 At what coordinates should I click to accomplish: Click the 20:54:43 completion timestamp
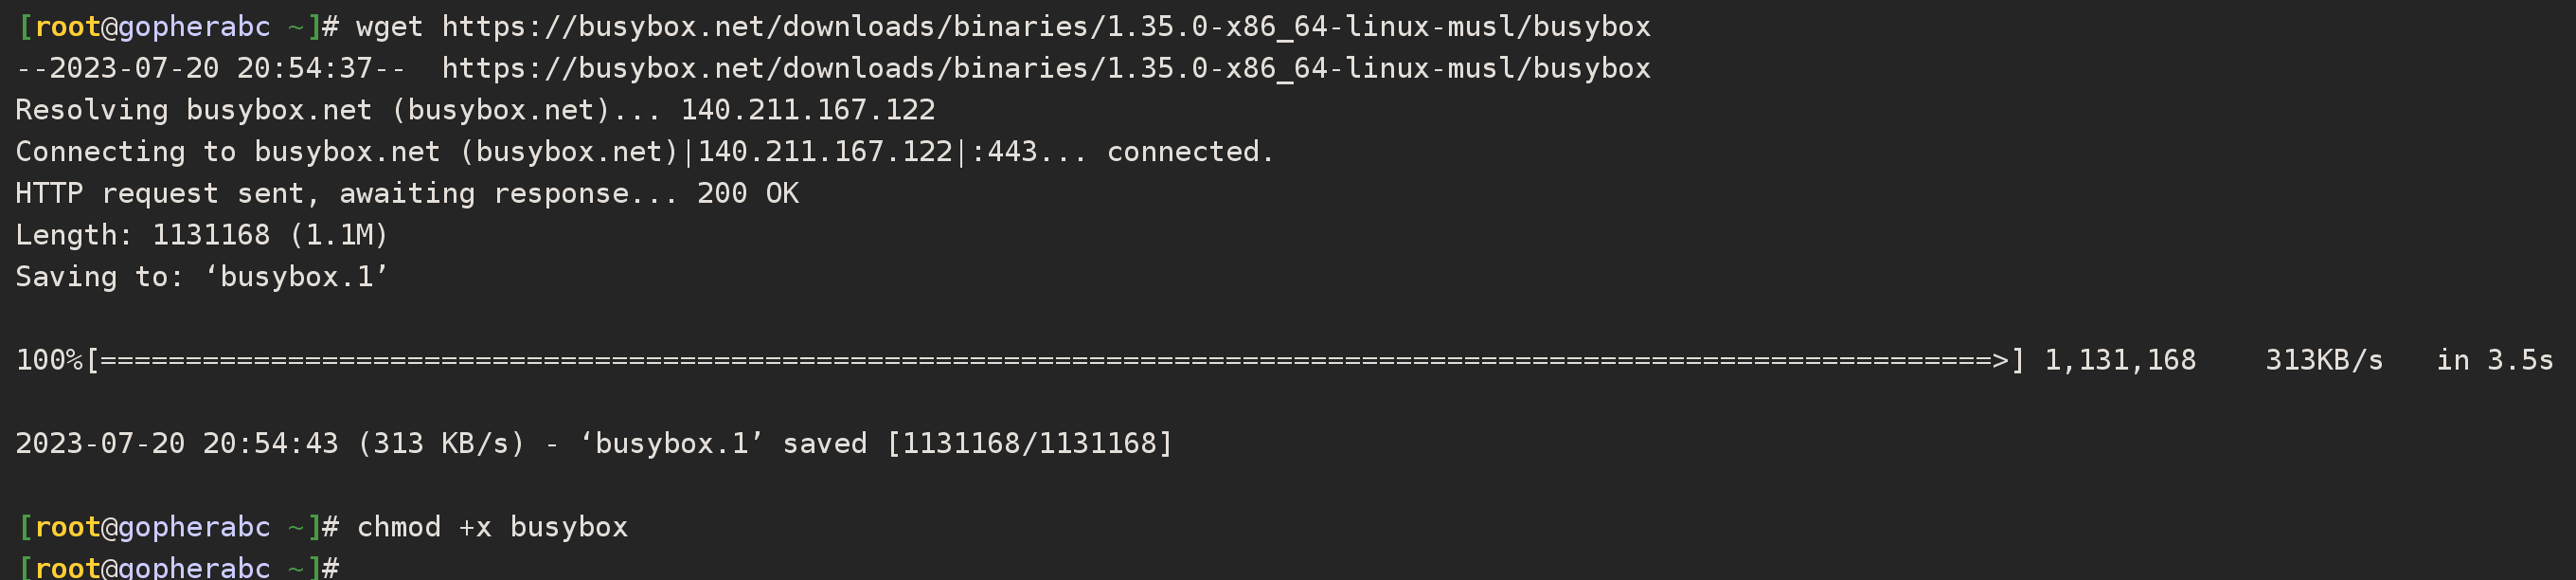coord(270,444)
